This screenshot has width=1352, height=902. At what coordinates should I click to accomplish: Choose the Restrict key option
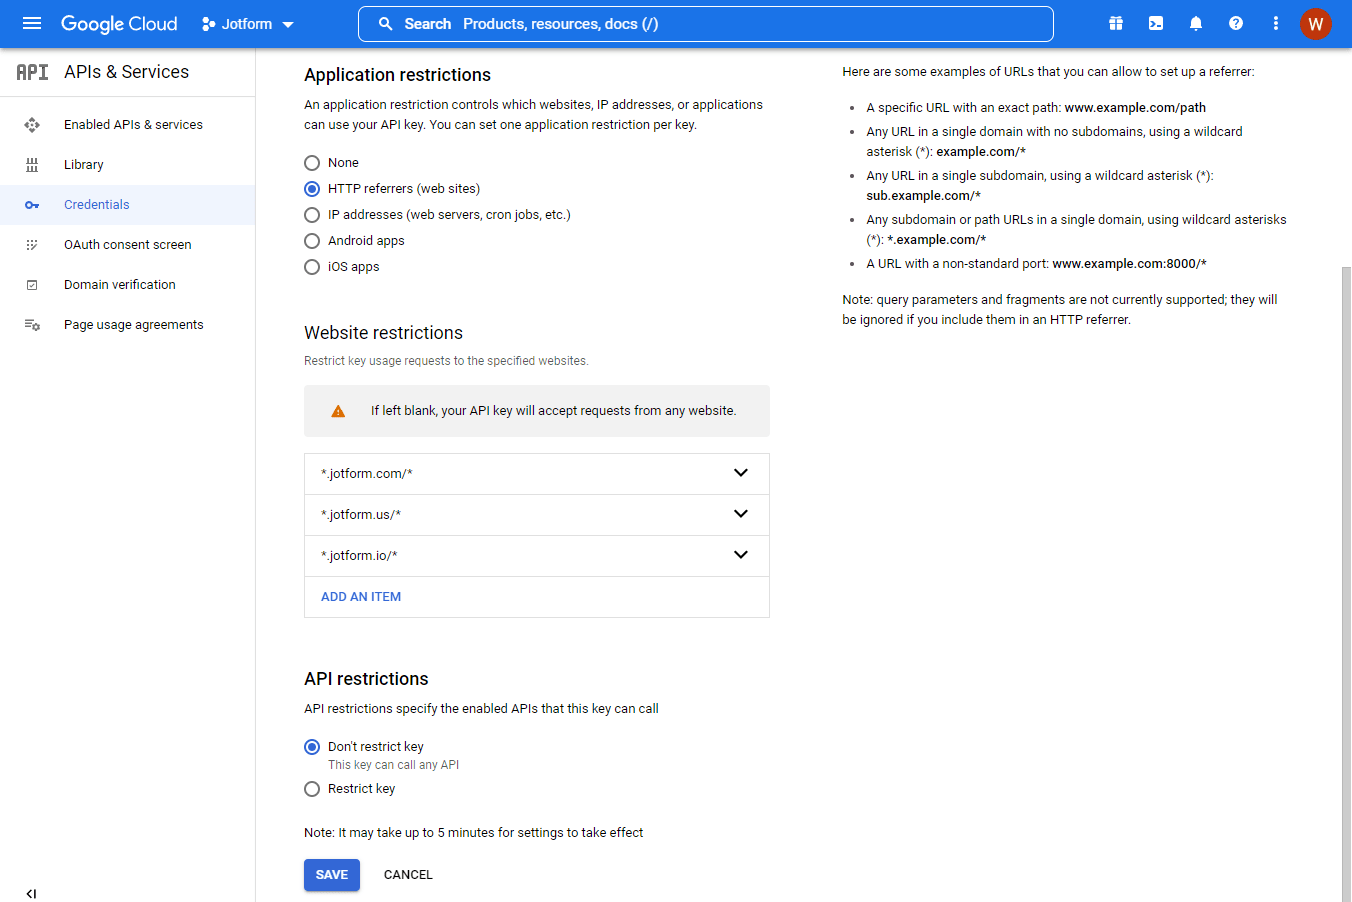312,789
